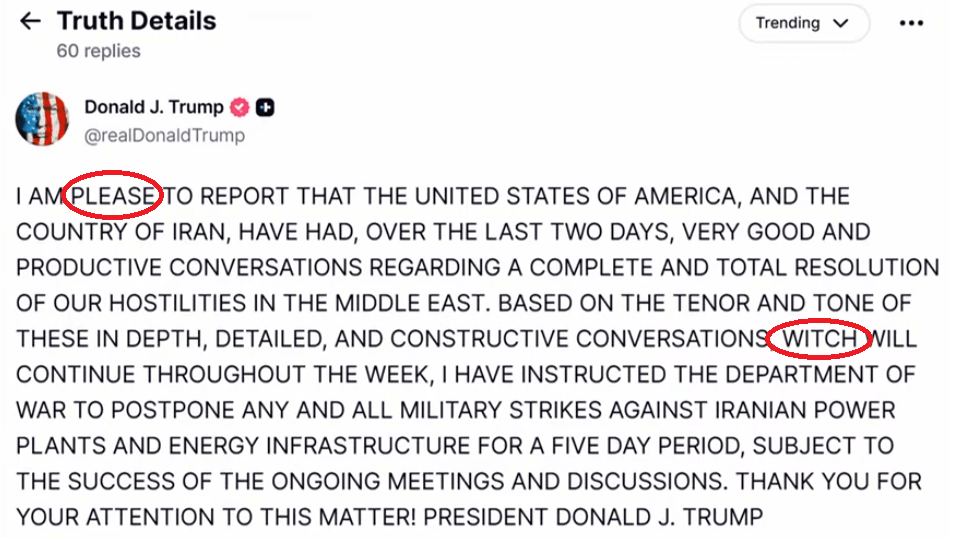Click the black plus badge by the name
Image resolution: width=976 pixels, height=555 pixels.
click(x=265, y=107)
